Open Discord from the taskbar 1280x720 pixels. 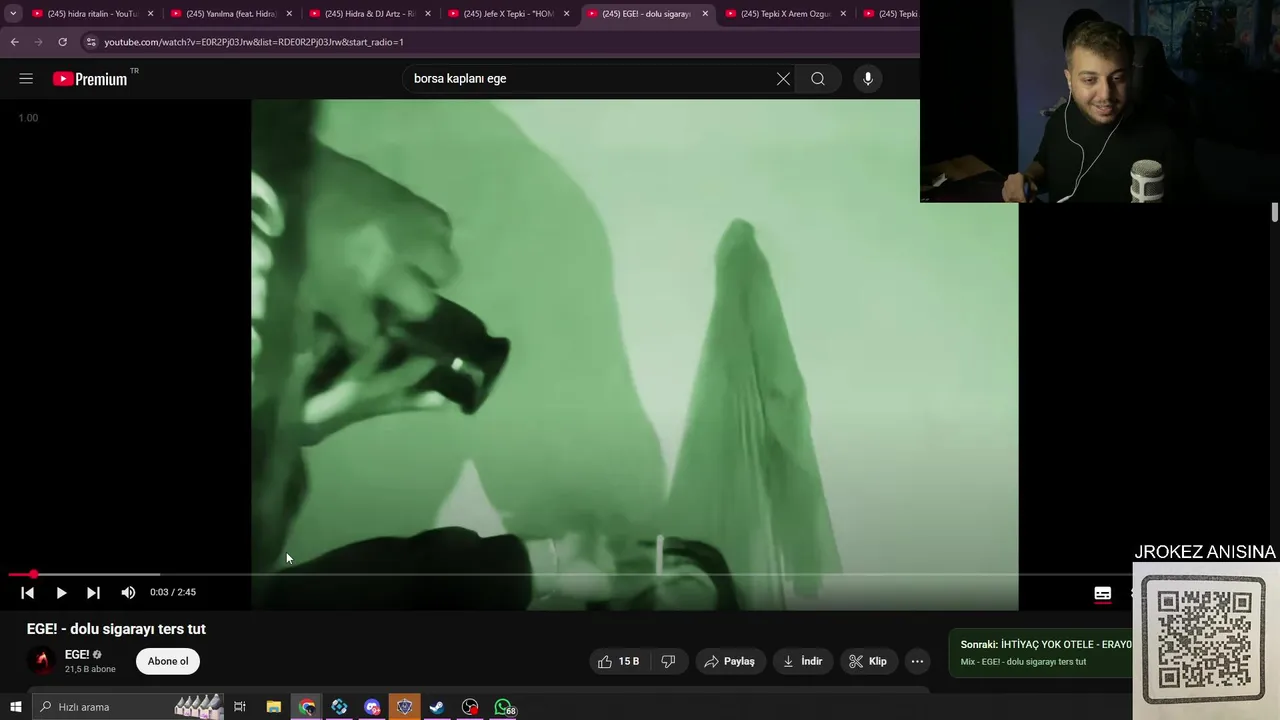pos(372,707)
